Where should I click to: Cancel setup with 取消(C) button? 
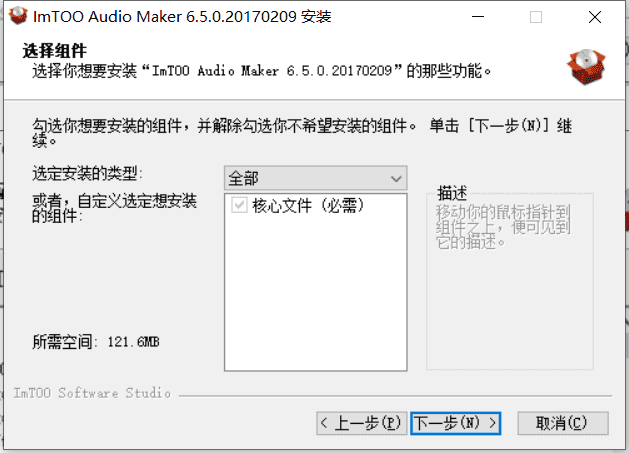(563, 423)
